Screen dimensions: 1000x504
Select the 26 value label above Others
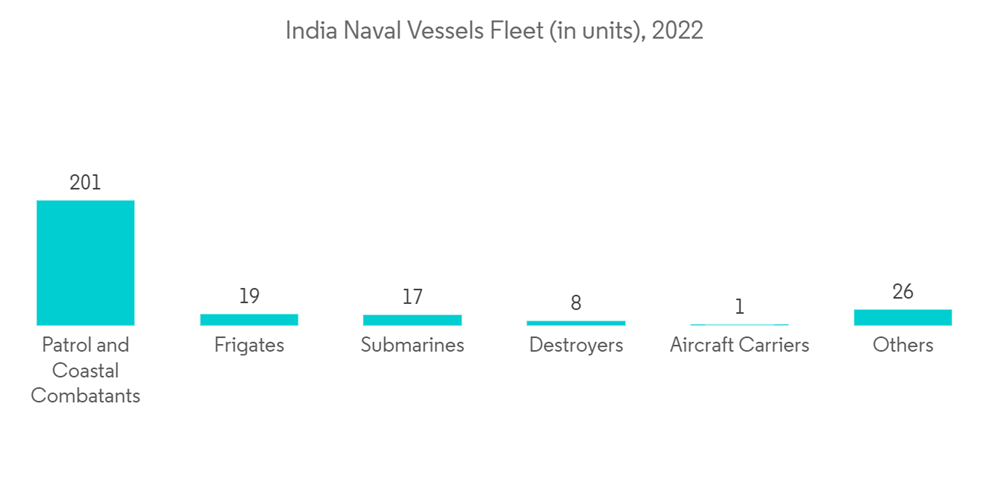(903, 292)
